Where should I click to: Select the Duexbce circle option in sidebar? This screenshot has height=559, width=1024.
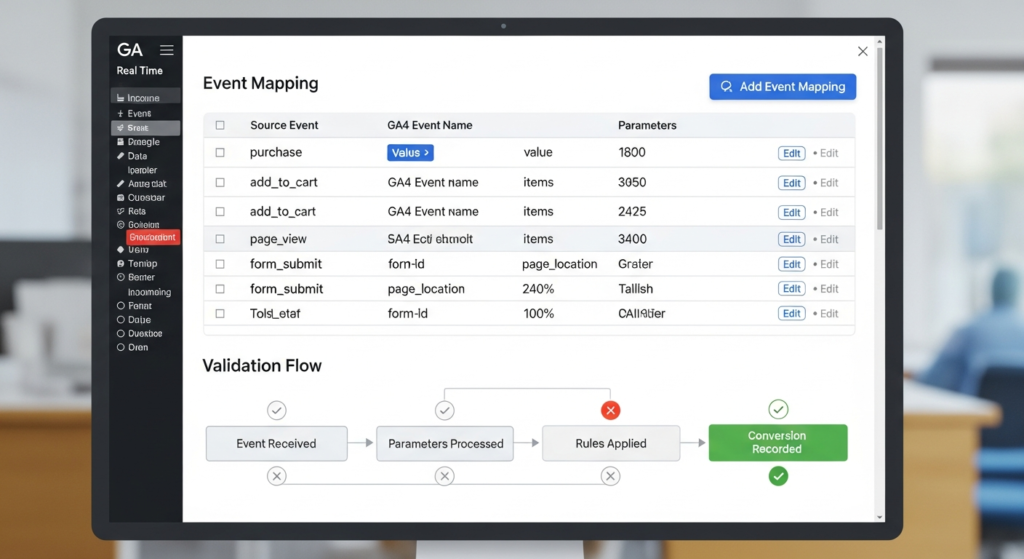point(120,334)
